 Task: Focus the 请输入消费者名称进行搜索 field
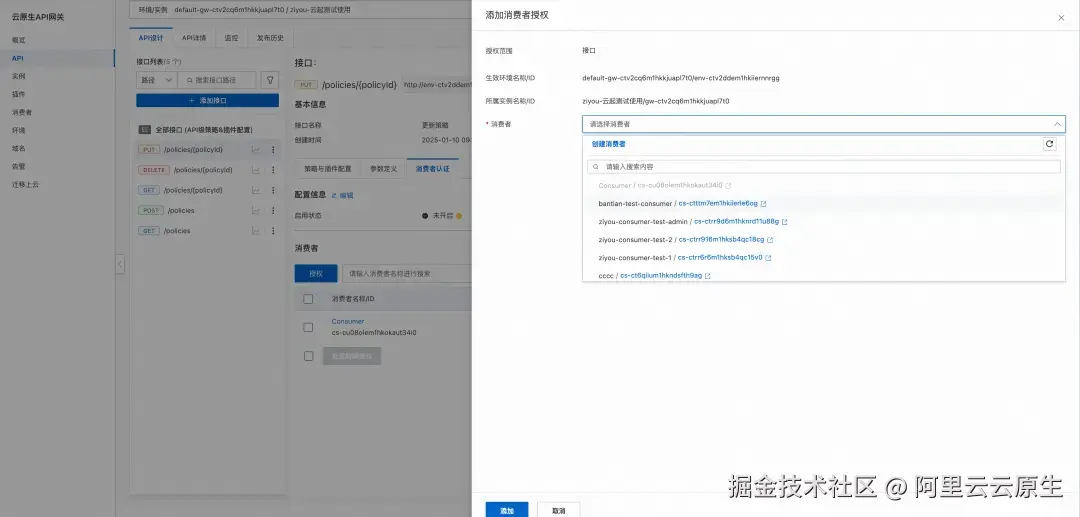click(x=407, y=273)
